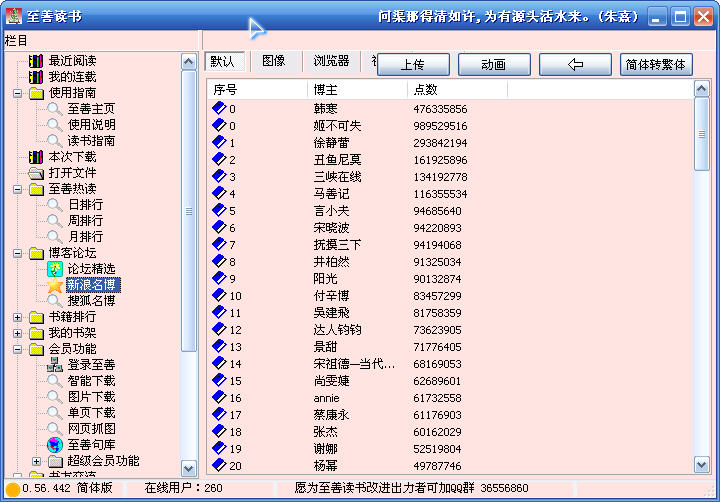Click the left-arrow back button
720x502 pixels.
[x=575, y=64]
